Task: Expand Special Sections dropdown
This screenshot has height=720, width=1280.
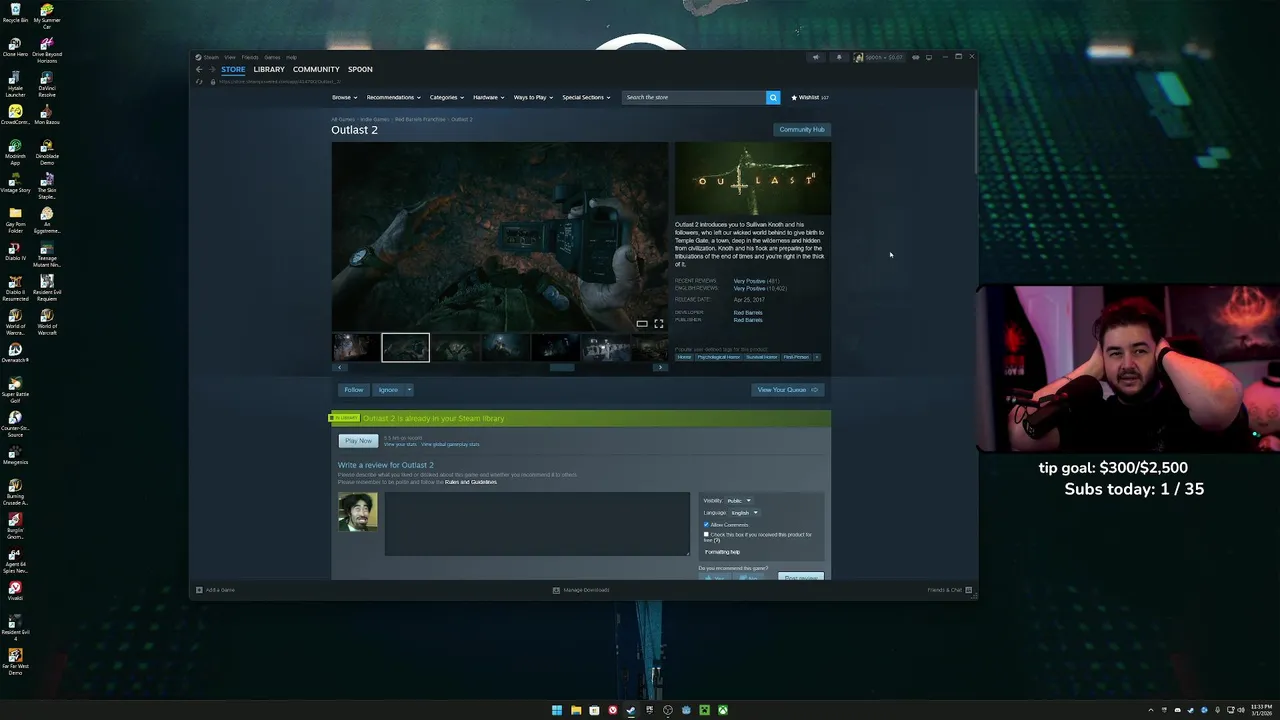Action: click(586, 97)
